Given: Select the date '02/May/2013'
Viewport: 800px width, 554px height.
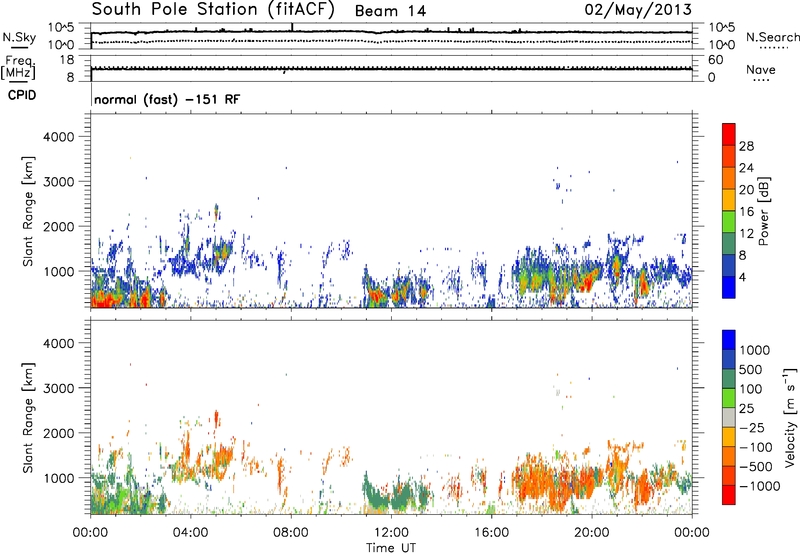Looking at the screenshot, I should point(638,10).
